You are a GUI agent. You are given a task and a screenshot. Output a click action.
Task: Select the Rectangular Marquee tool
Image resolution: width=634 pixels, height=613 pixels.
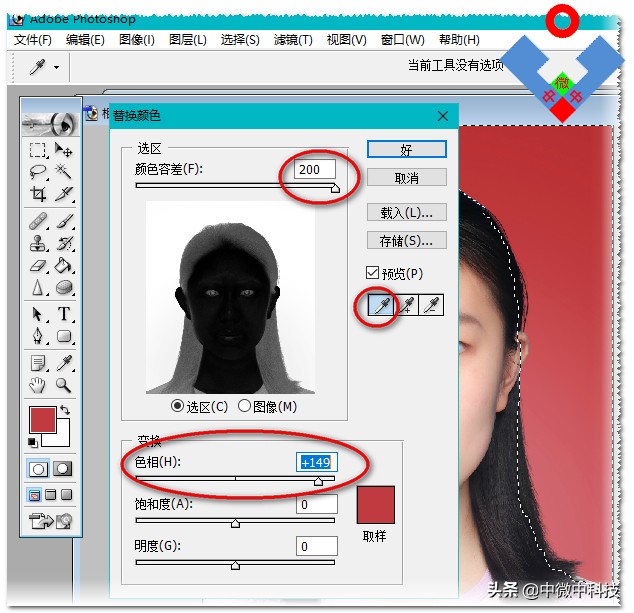coord(38,150)
